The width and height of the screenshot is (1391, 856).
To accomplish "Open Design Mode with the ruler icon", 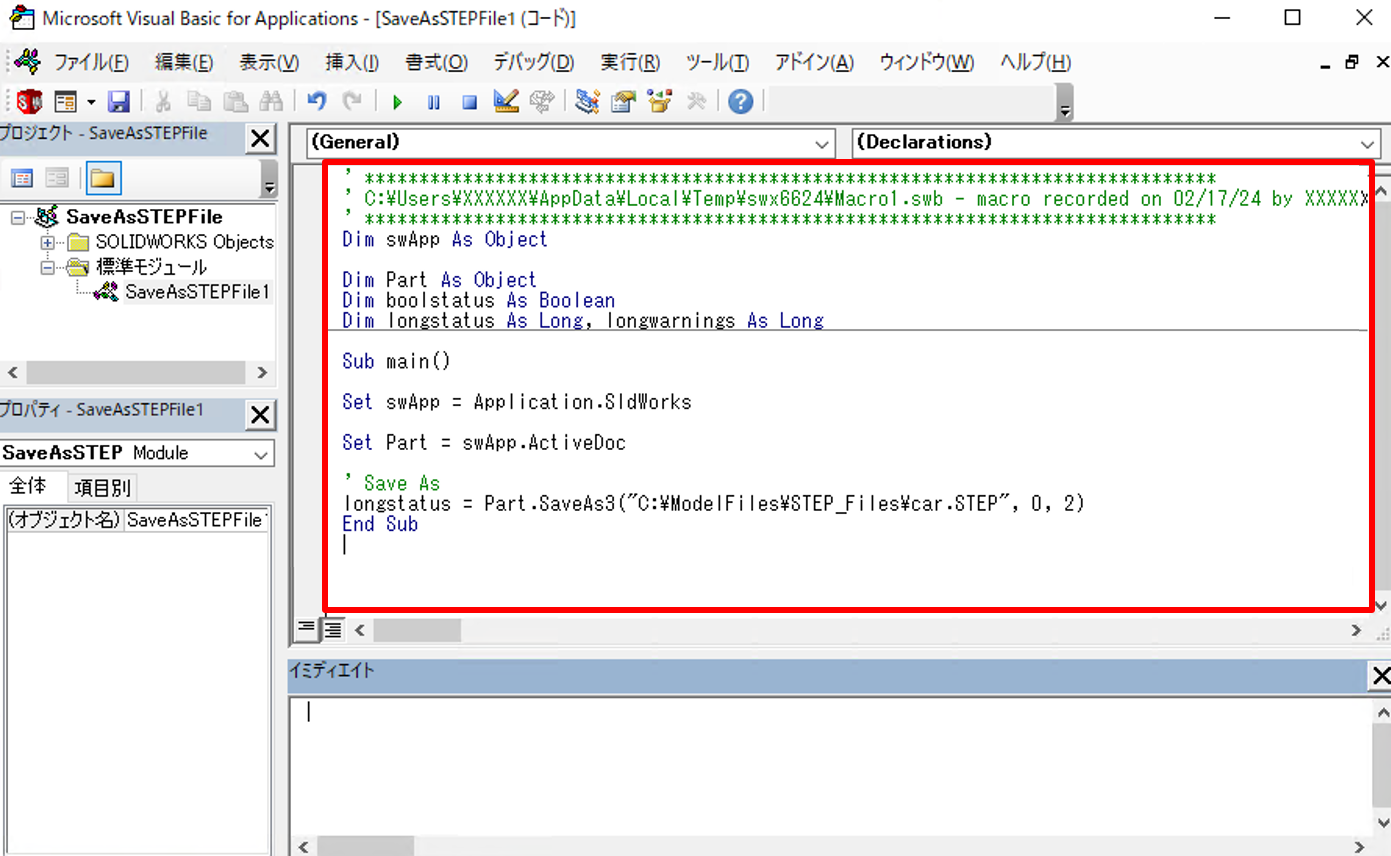I will pyautogui.click(x=506, y=101).
